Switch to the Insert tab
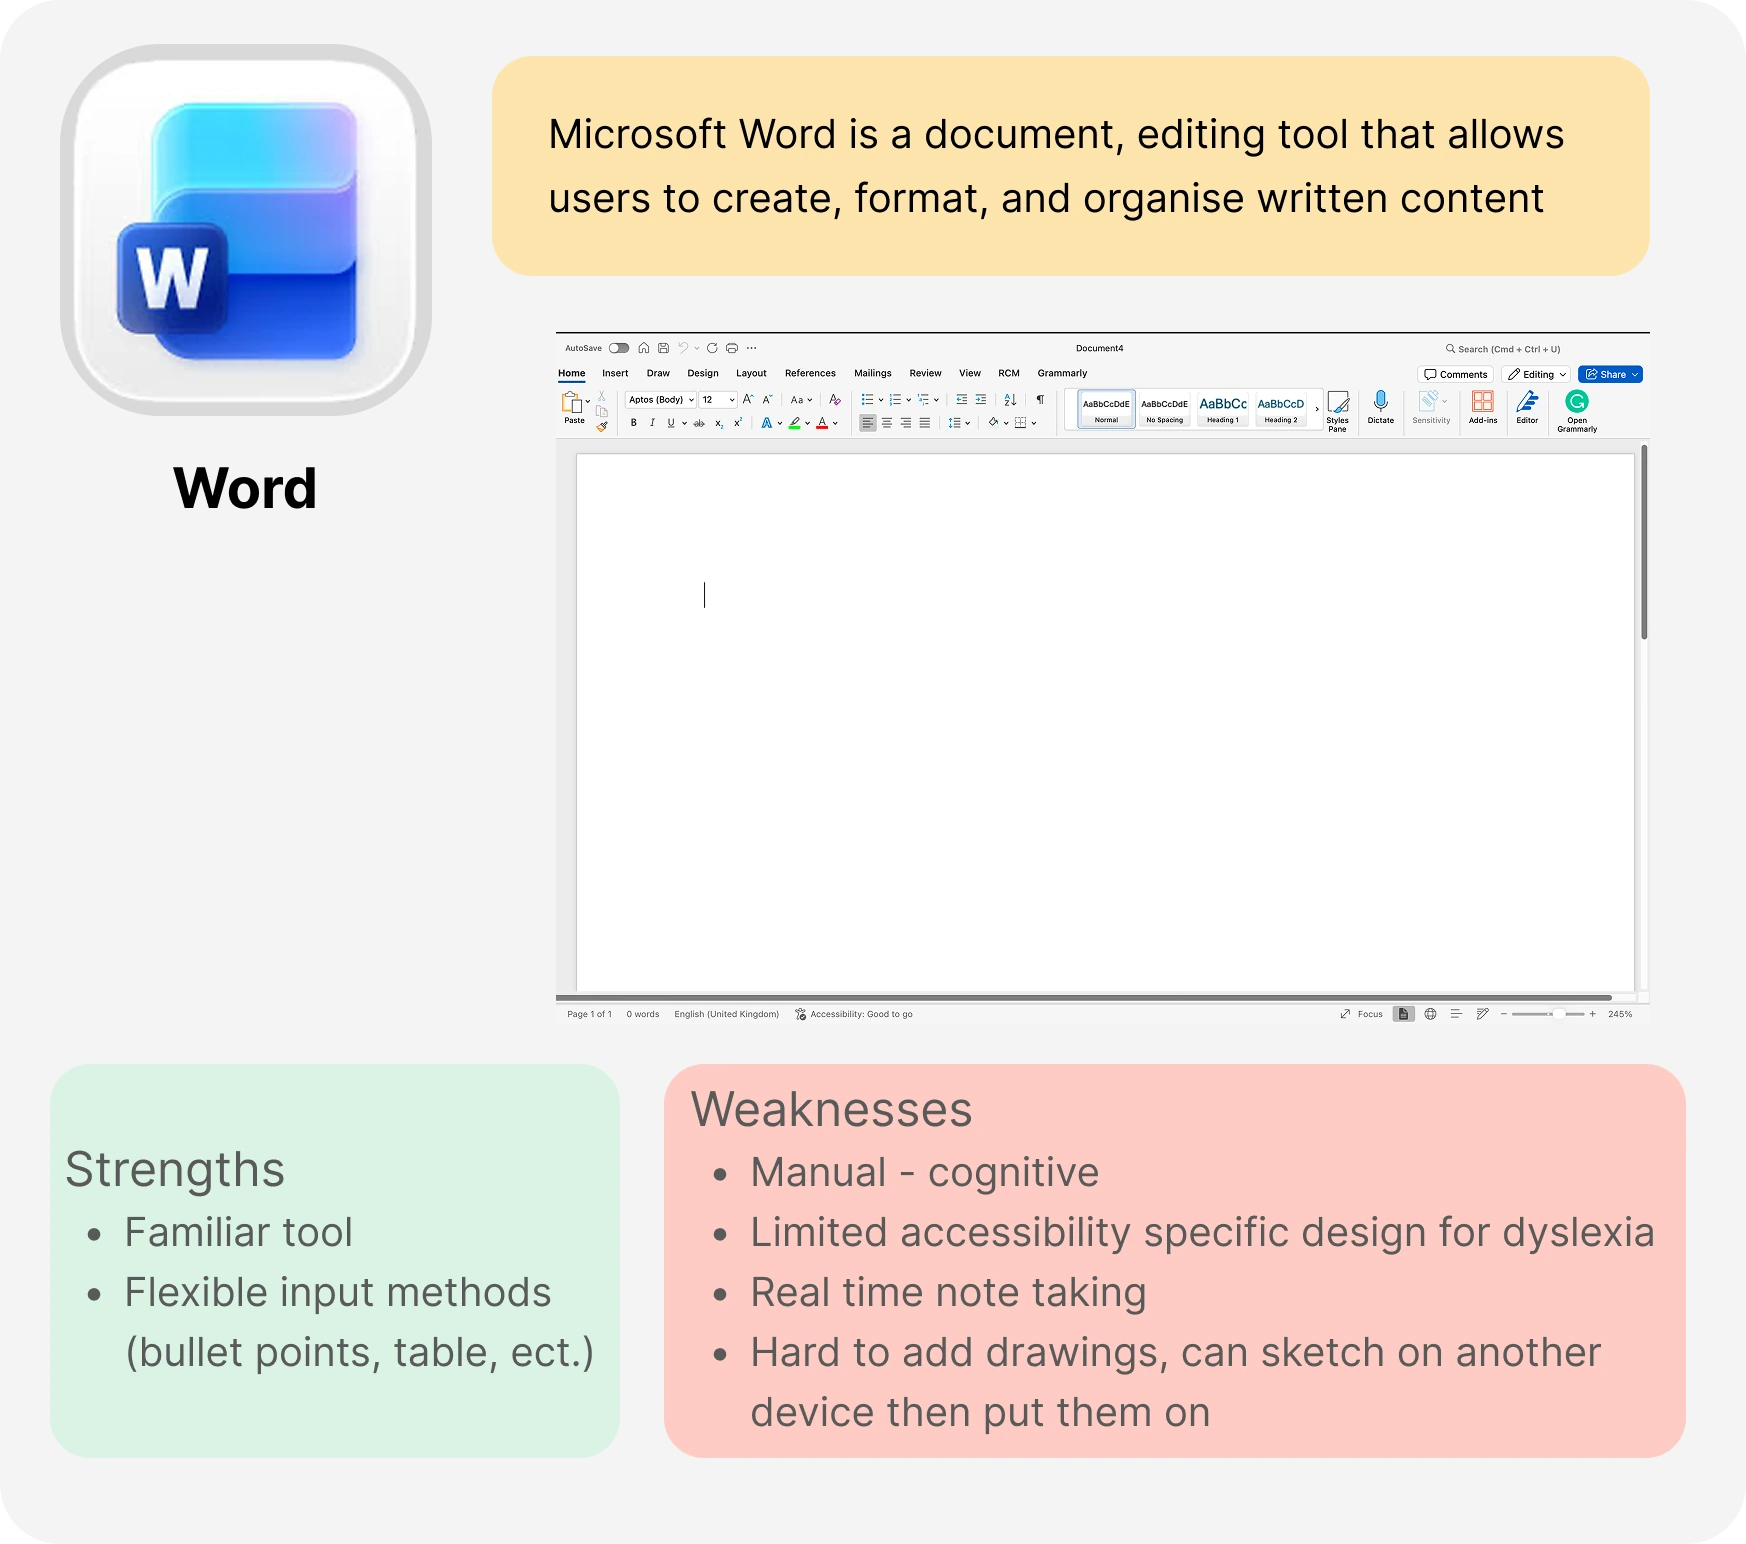This screenshot has height=1544, width=1746. [x=615, y=373]
